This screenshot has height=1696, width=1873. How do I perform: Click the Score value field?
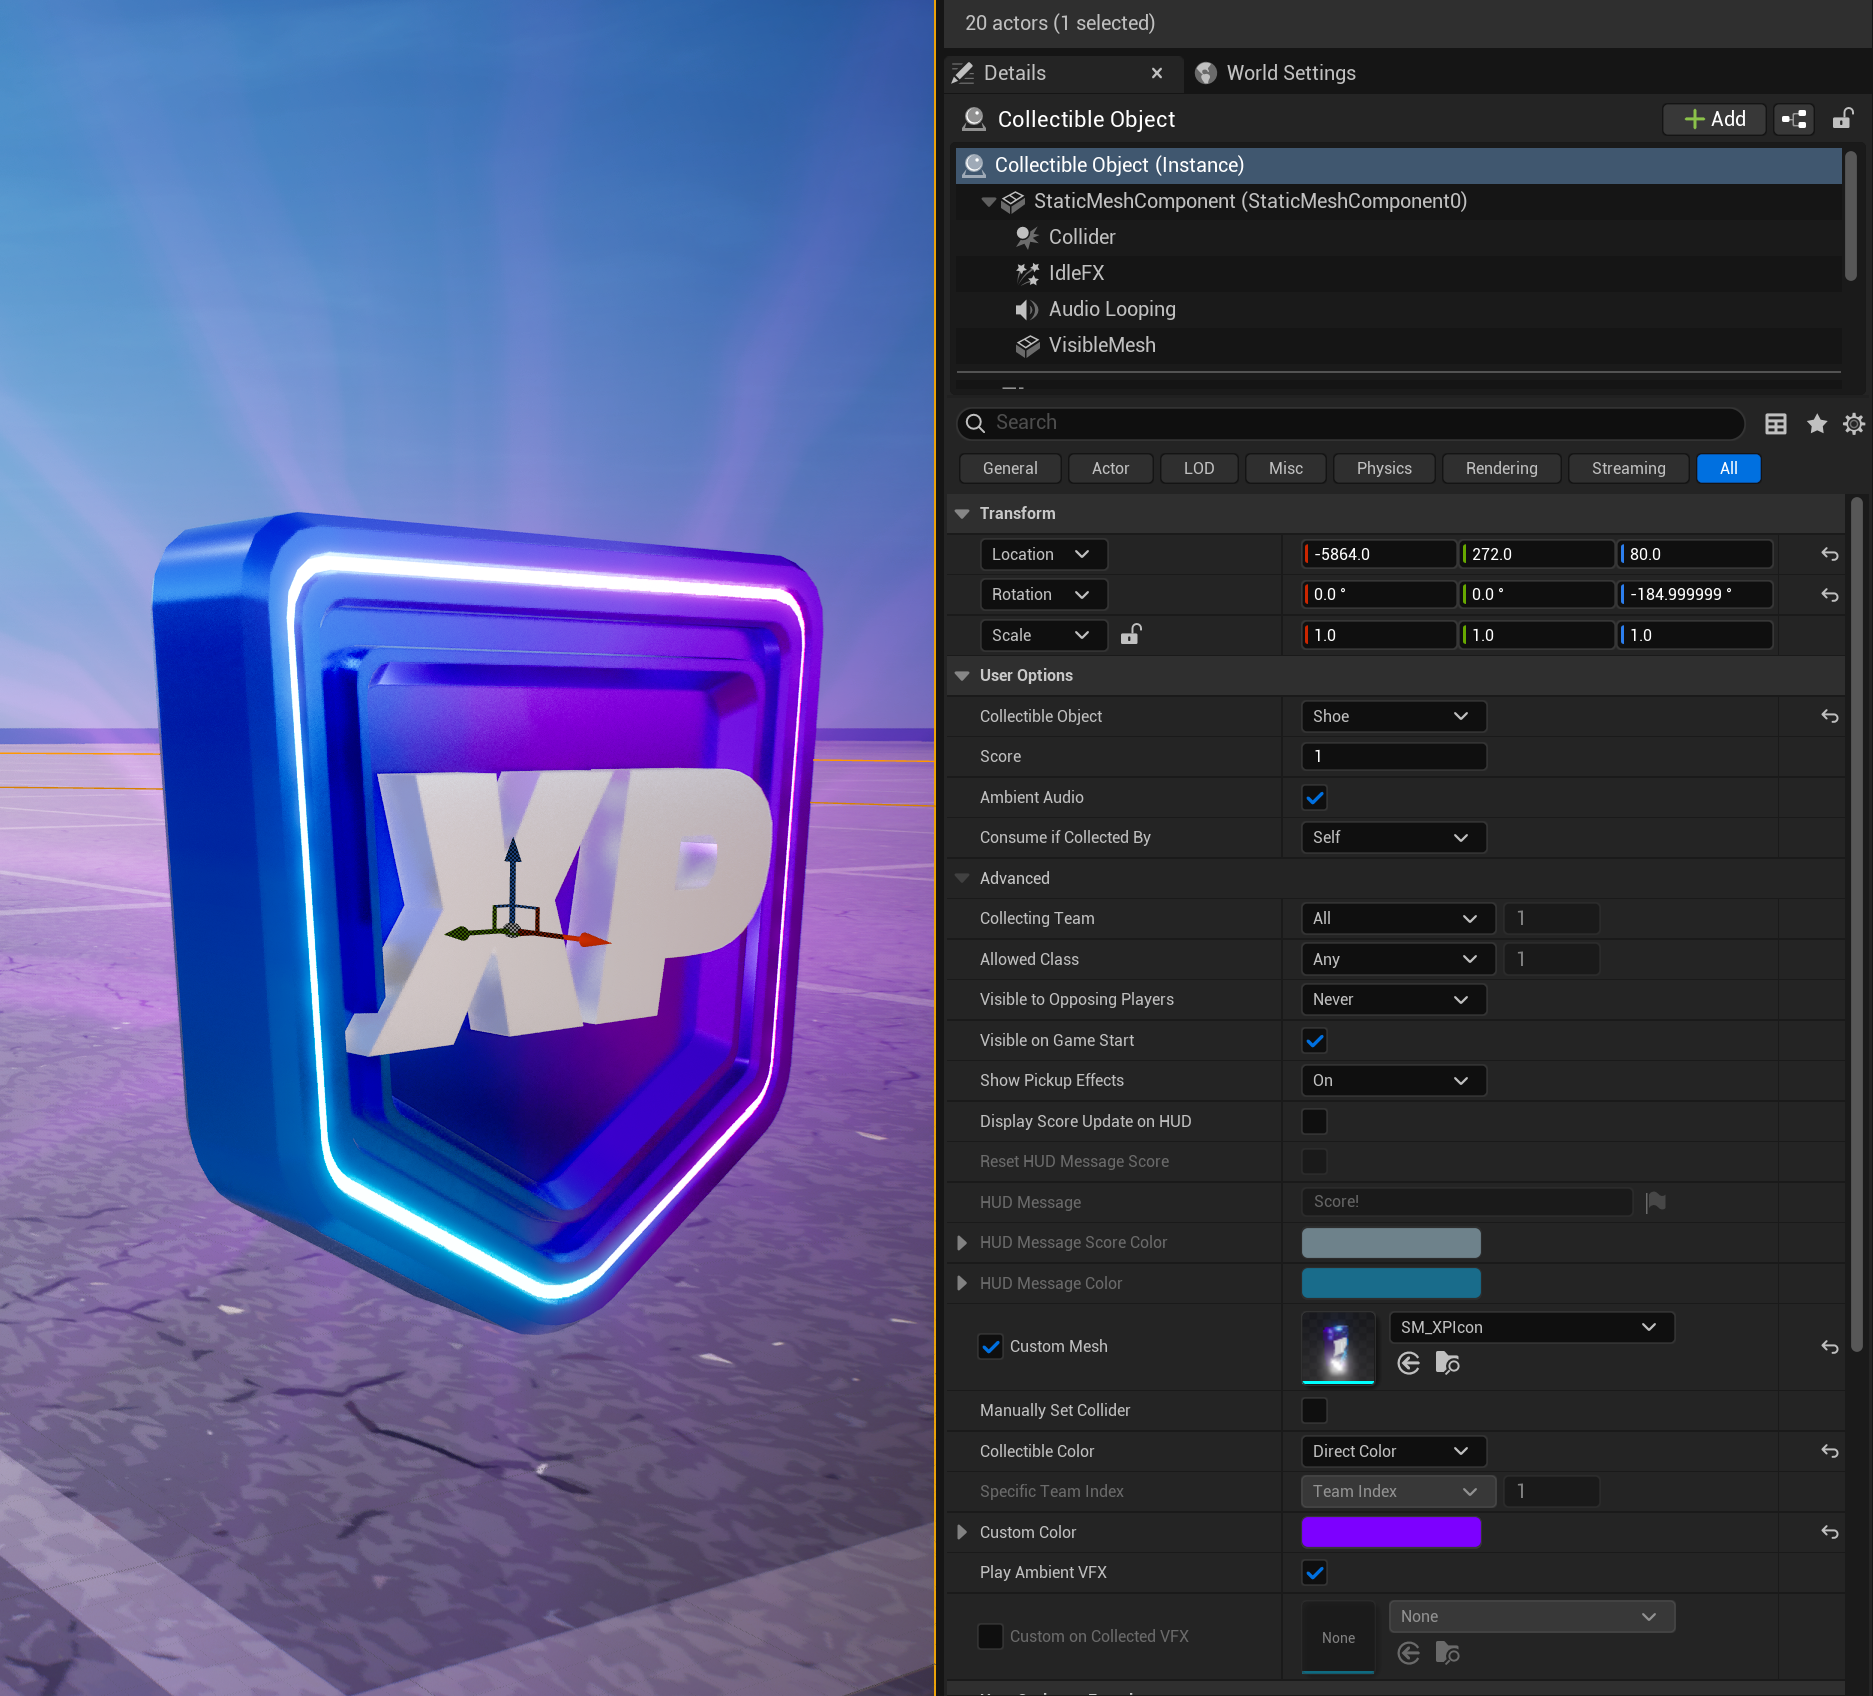pyautogui.click(x=1393, y=756)
